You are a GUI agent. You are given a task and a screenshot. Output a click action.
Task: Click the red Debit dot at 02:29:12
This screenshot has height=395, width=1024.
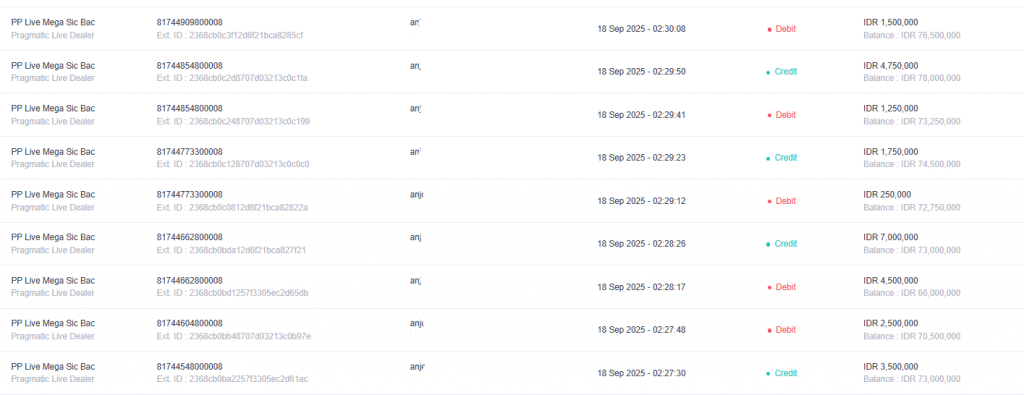pyautogui.click(x=769, y=202)
